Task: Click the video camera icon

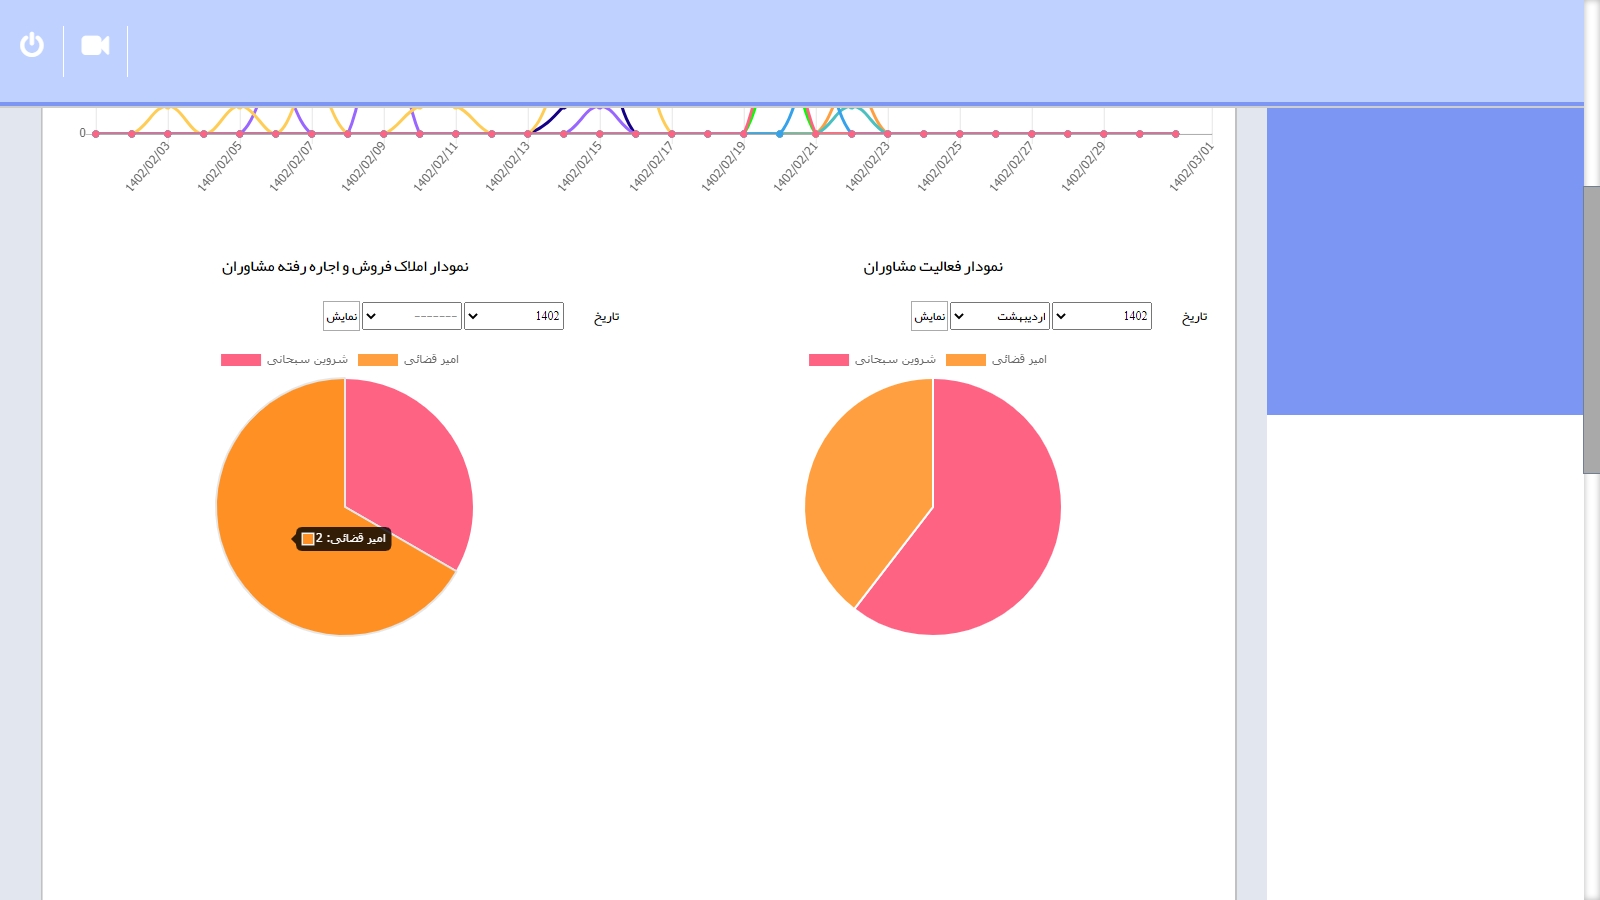Action: click(95, 45)
